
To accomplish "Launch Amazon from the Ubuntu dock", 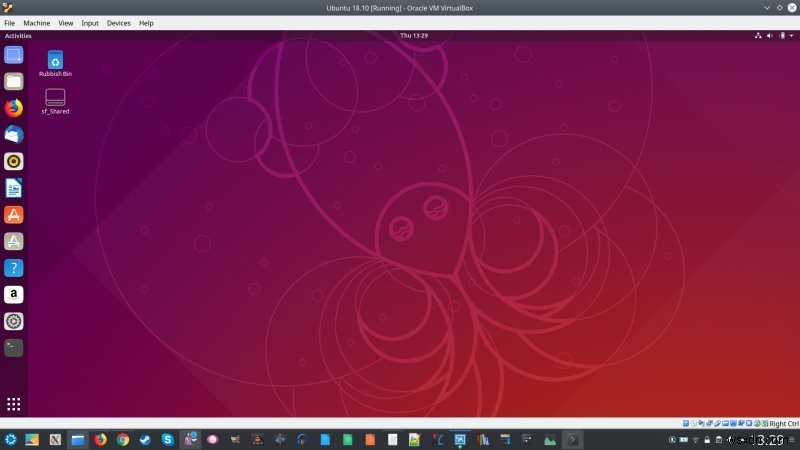I will pos(14,294).
